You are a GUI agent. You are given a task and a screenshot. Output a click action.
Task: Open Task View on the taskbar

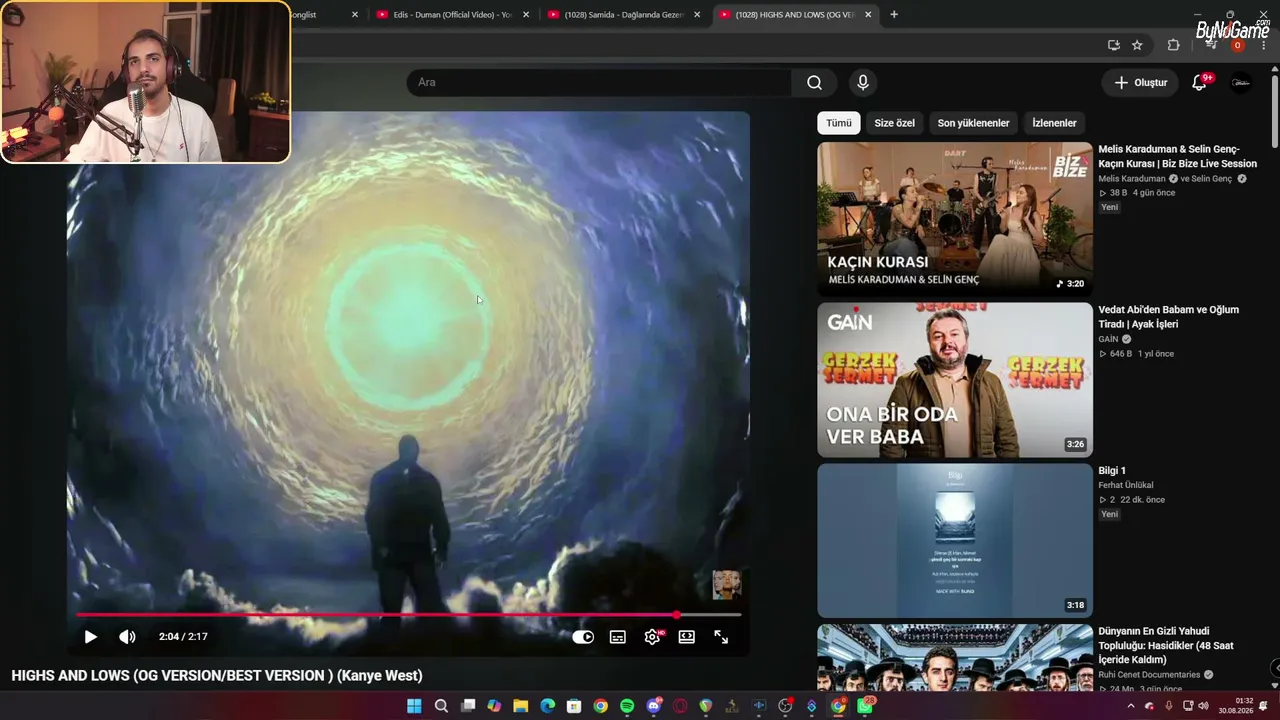pos(468,706)
